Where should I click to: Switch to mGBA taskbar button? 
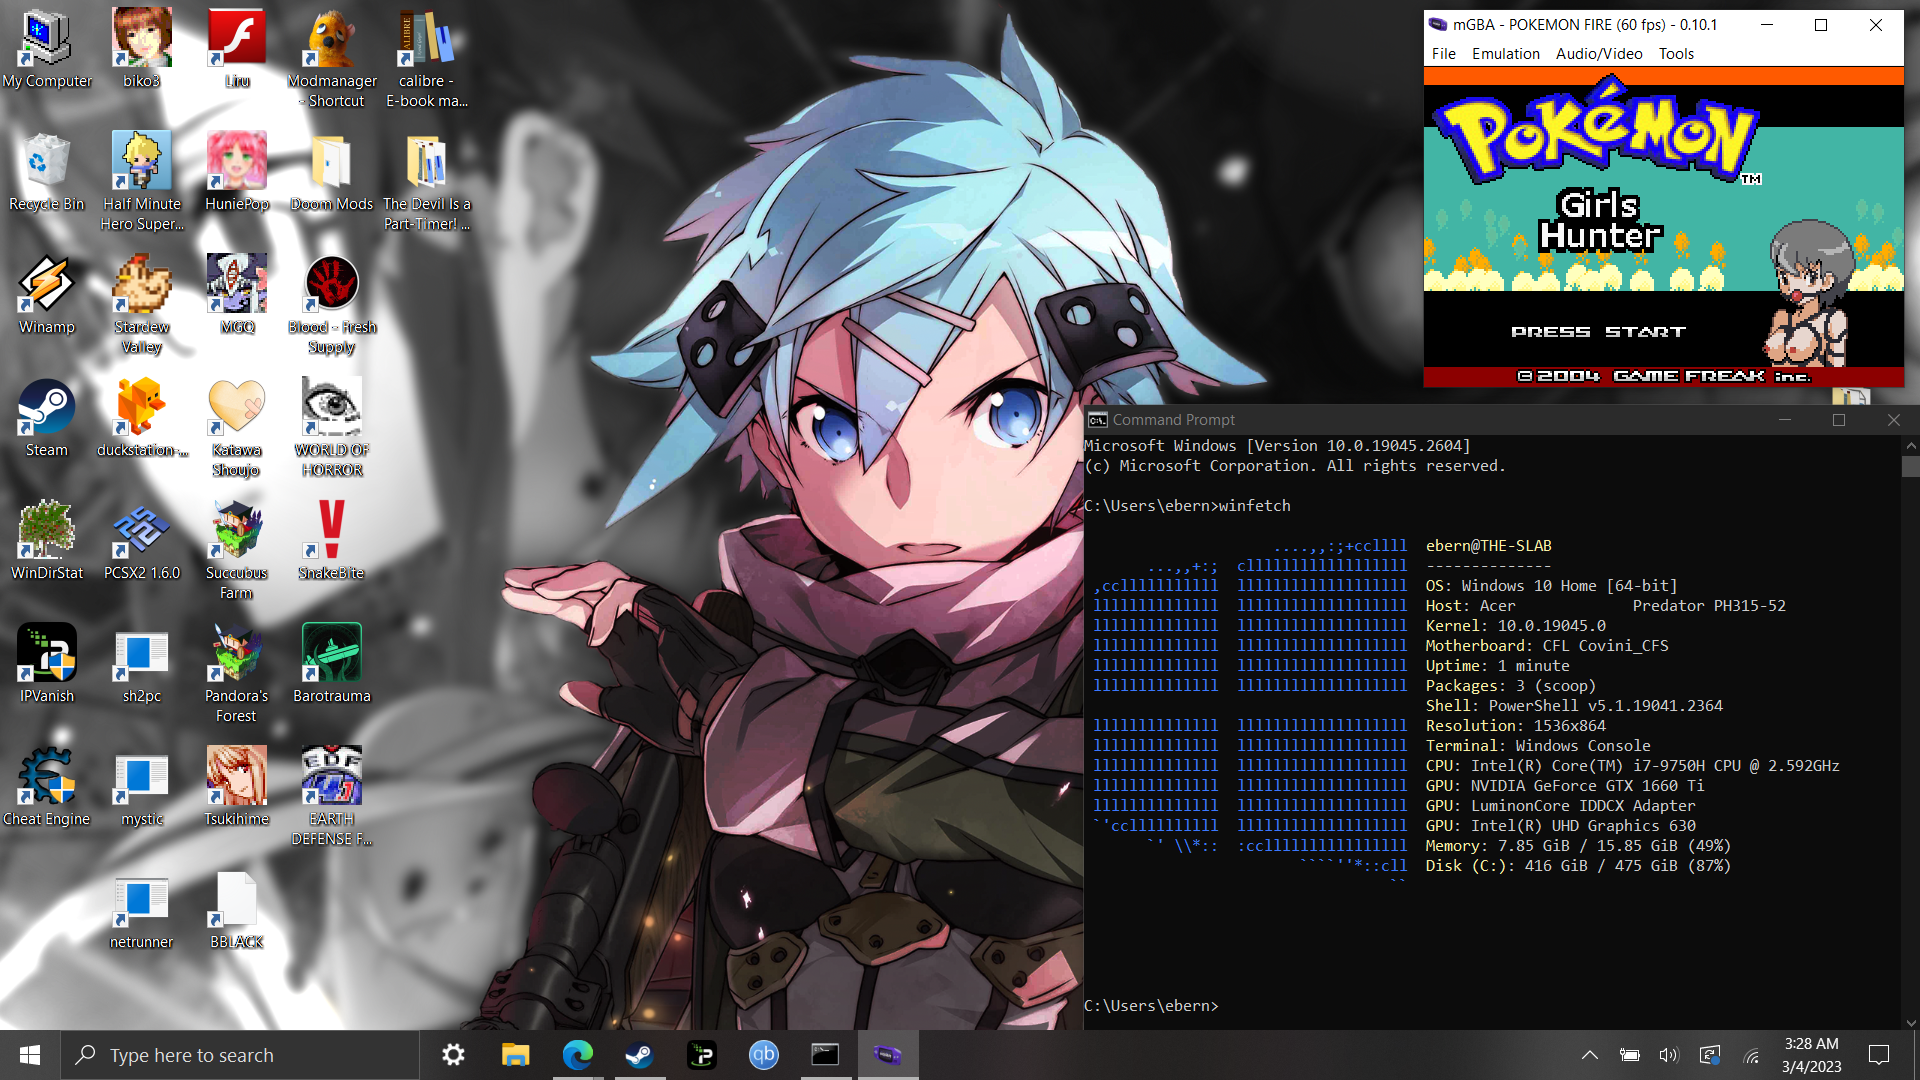pyautogui.click(x=887, y=1055)
